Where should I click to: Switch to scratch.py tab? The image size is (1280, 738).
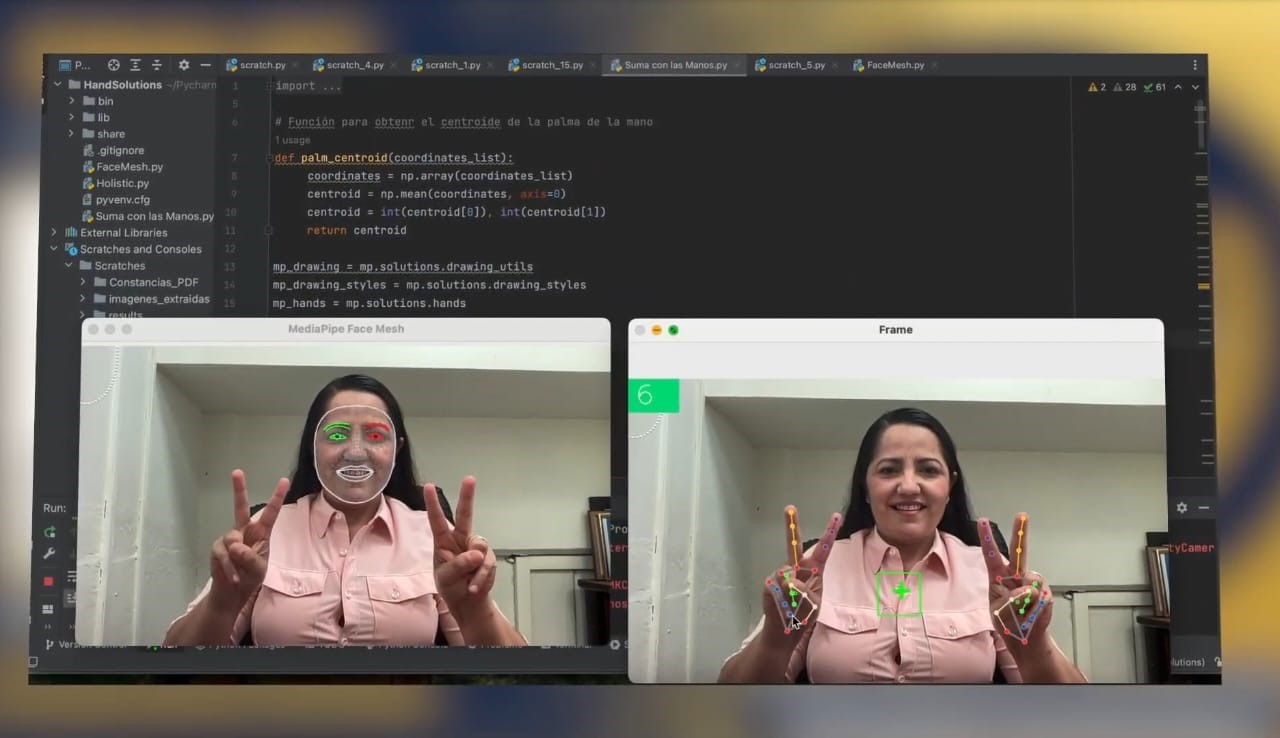point(256,65)
